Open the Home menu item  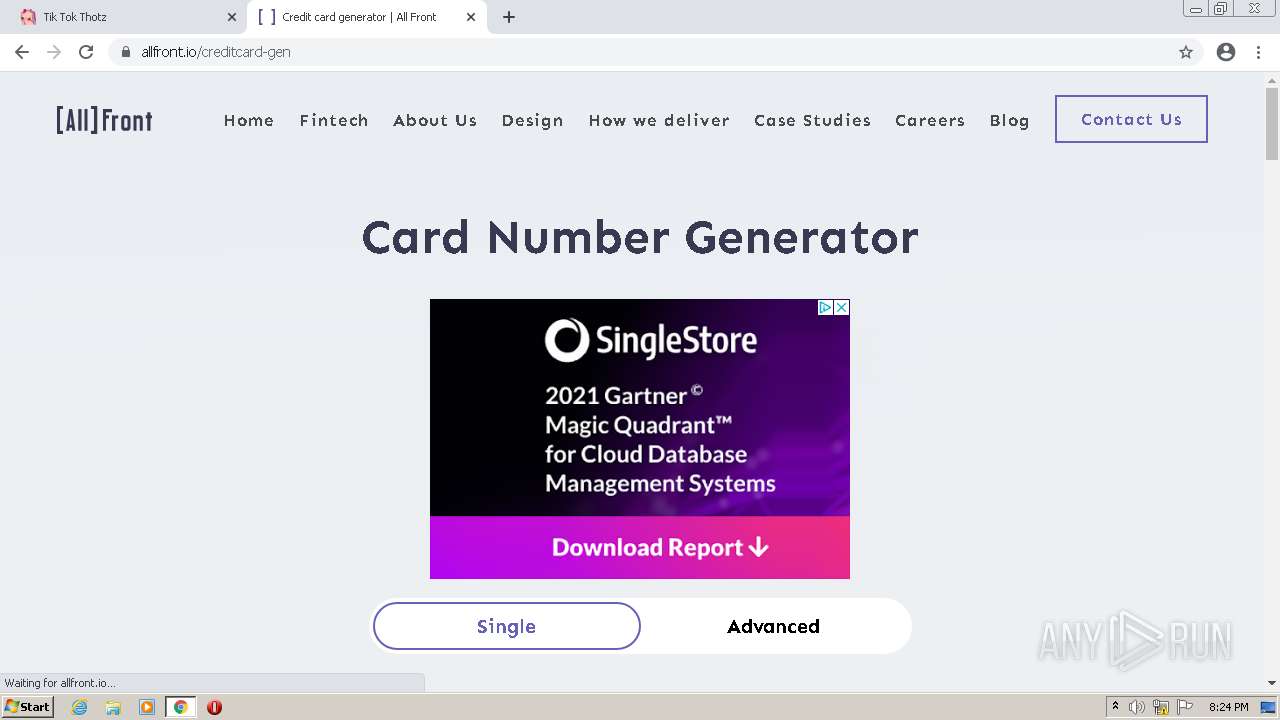tap(249, 120)
